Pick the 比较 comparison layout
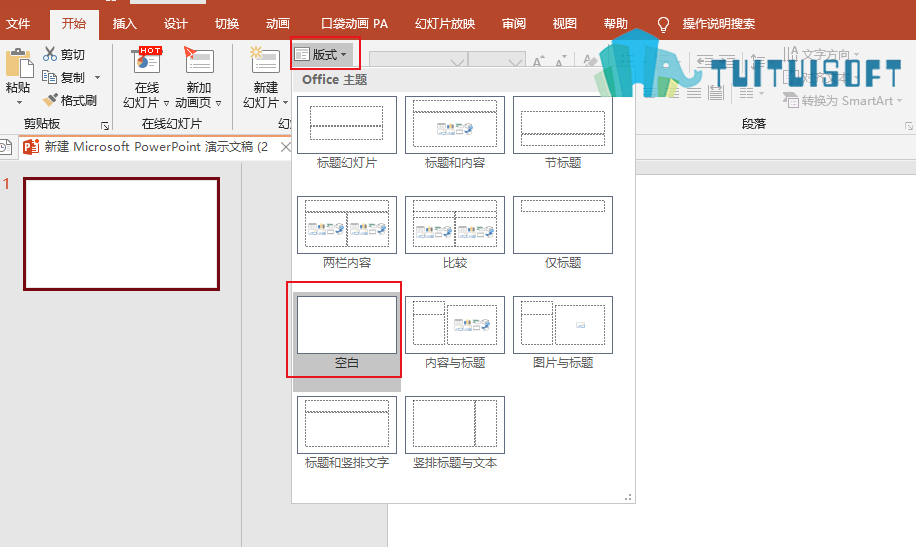916x547 pixels. coord(455,233)
